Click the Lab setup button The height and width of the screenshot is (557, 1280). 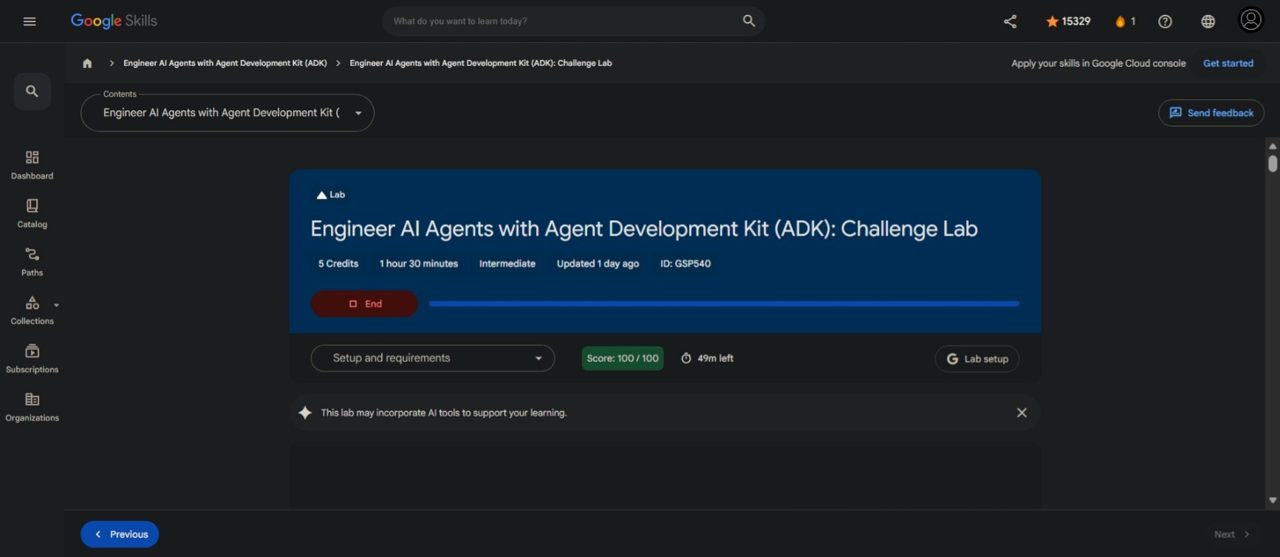[977, 359]
